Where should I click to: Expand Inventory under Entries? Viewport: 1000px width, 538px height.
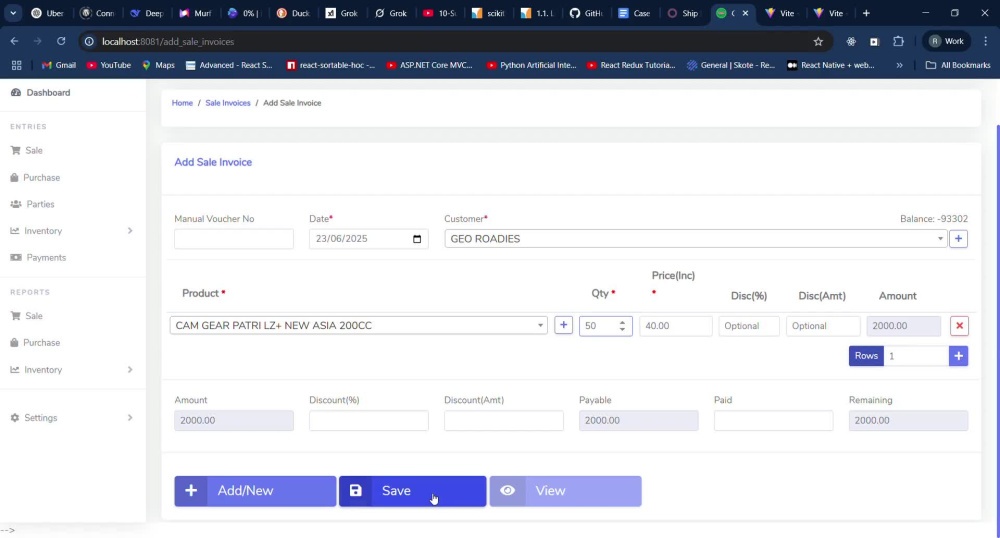click(x=72, y=231)
